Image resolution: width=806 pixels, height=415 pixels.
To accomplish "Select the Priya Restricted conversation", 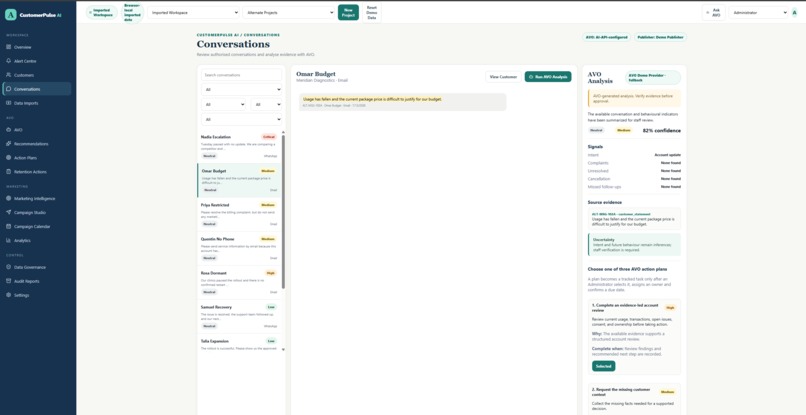I will [240, 214].
